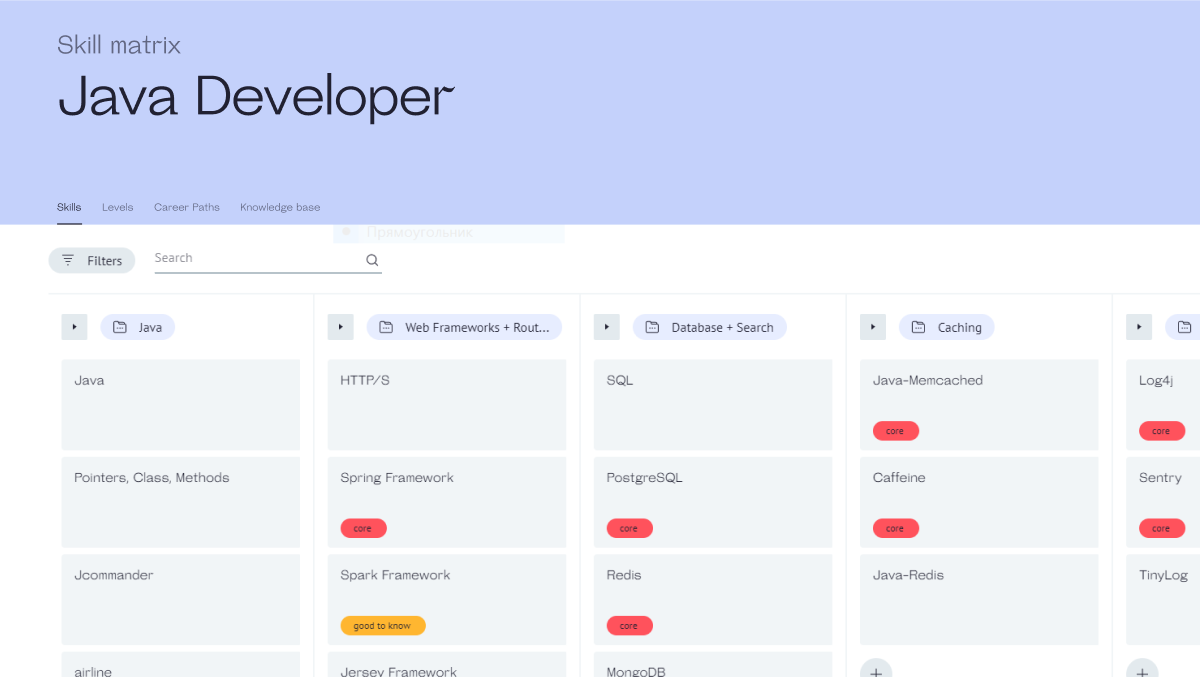1200x678 pixels.
Task: Open the PostgreSQL skill card
Action: [713, 502]
